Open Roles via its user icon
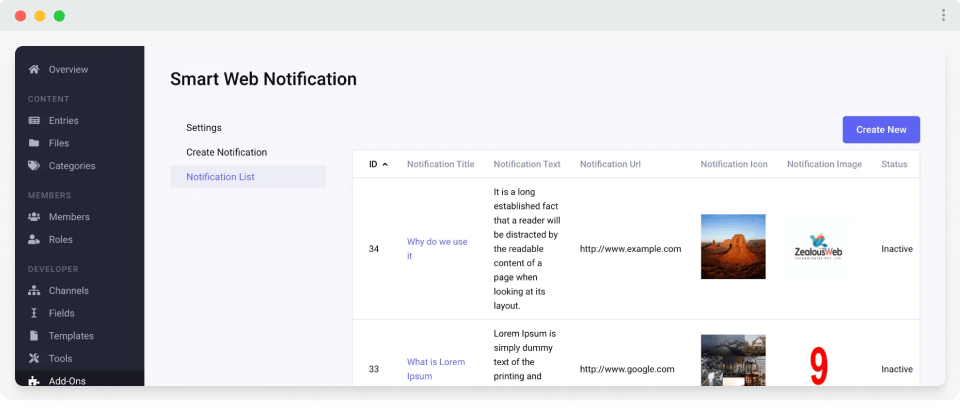 click(34, 240)
